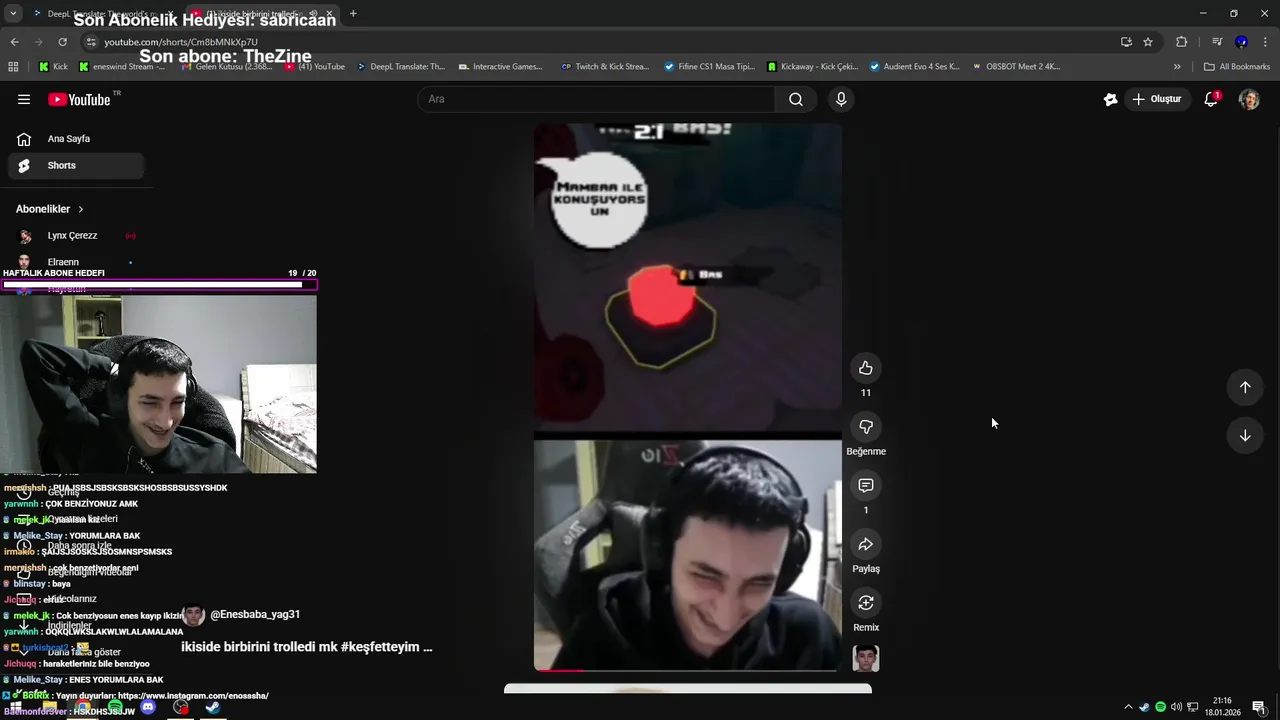Go back in browser history

click(14, 42)
